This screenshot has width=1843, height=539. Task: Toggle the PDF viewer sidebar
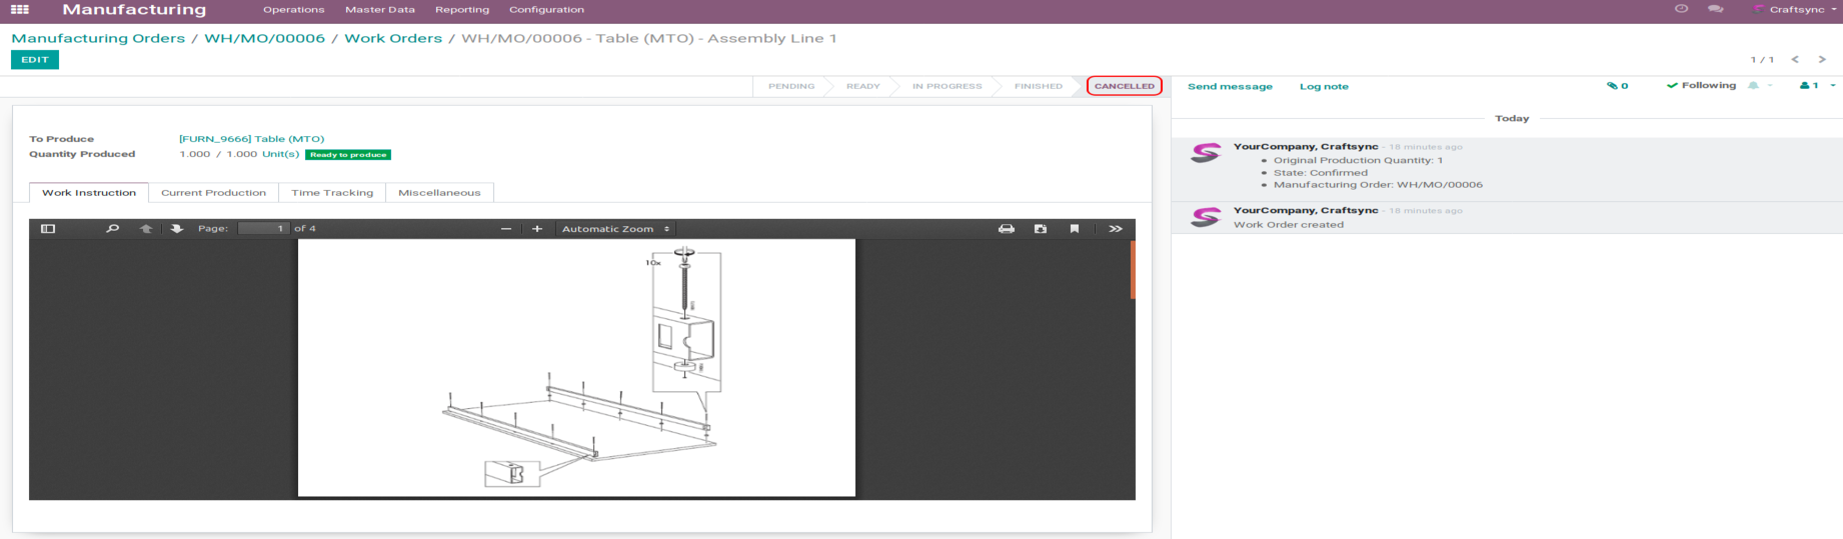(48, 229)
